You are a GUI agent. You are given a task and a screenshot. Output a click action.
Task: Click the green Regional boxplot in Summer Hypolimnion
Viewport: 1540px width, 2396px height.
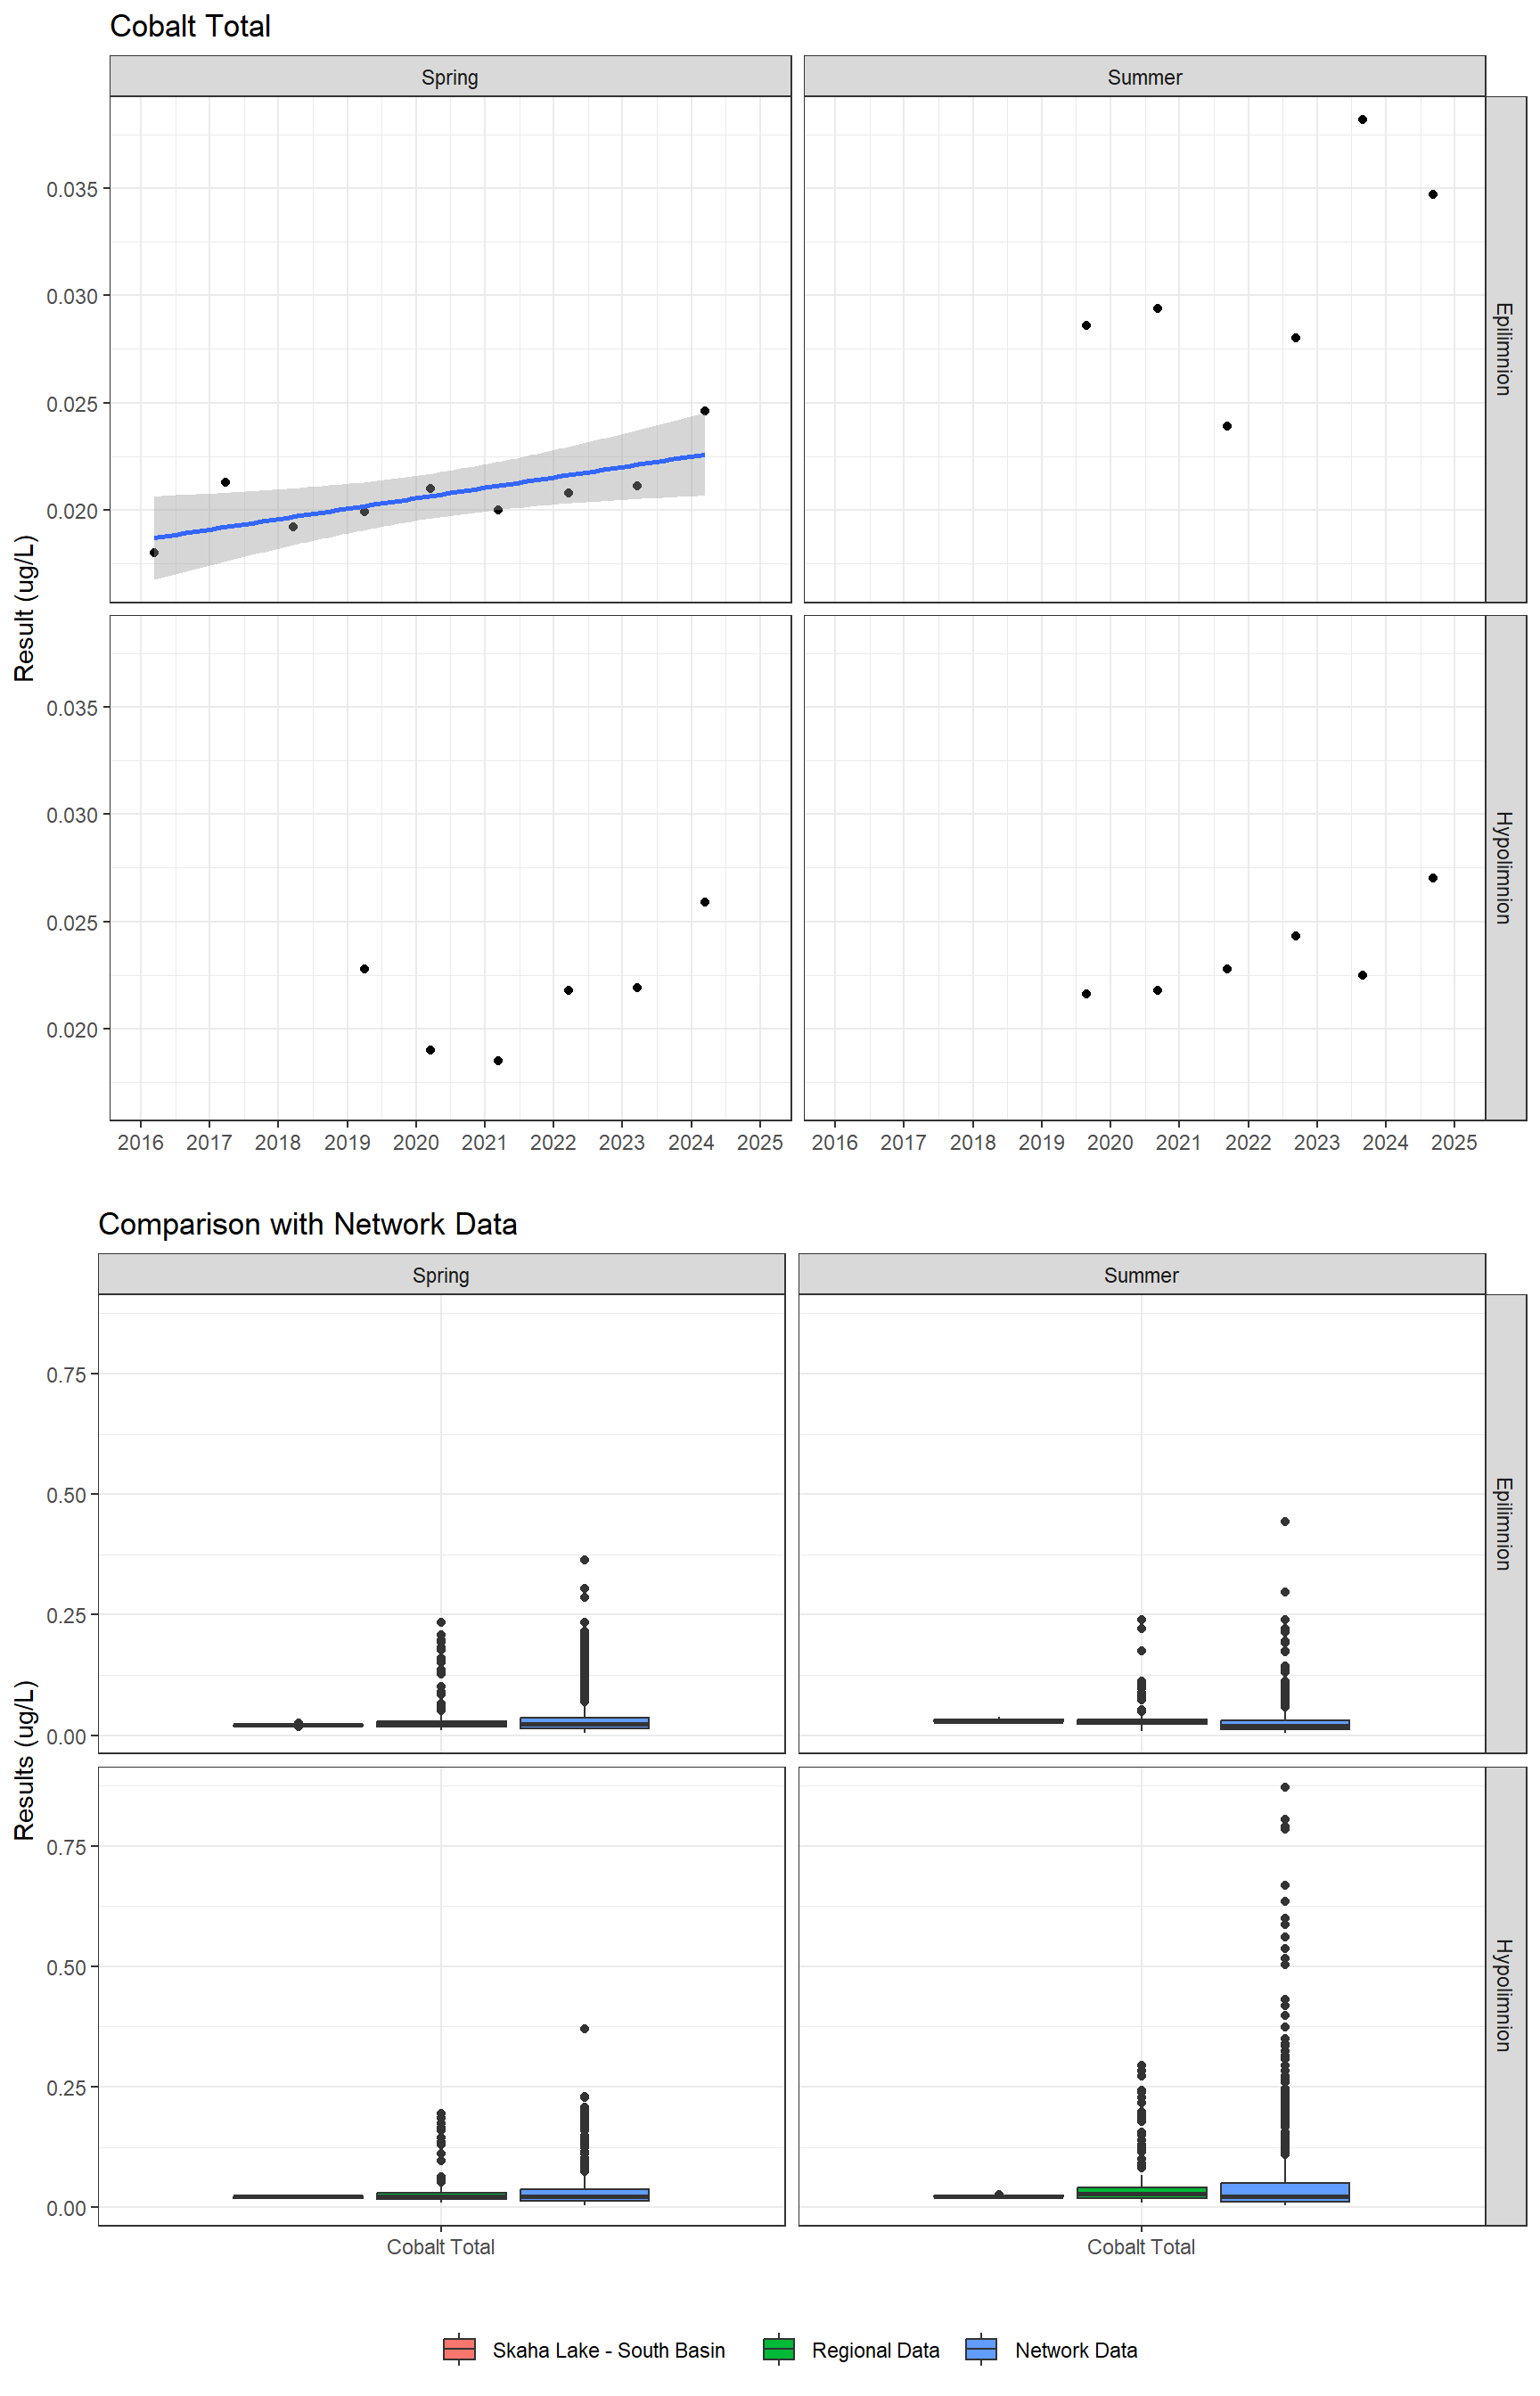tap(1141, 2193)
